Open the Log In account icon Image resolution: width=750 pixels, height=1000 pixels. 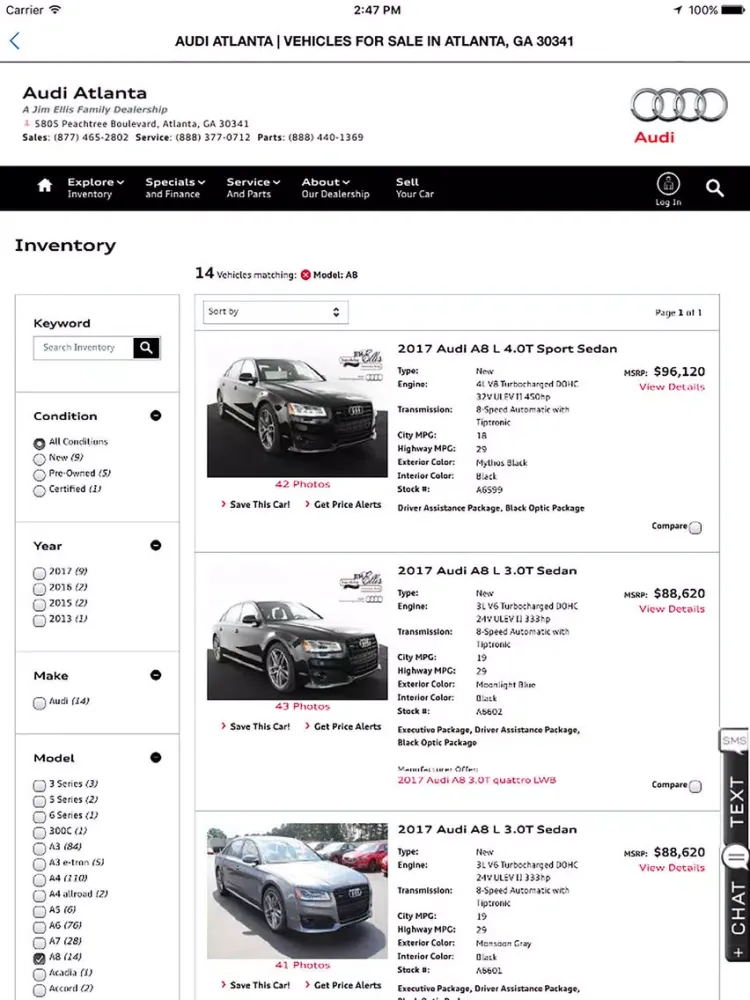pyautogui.click(x=668, y=189)
